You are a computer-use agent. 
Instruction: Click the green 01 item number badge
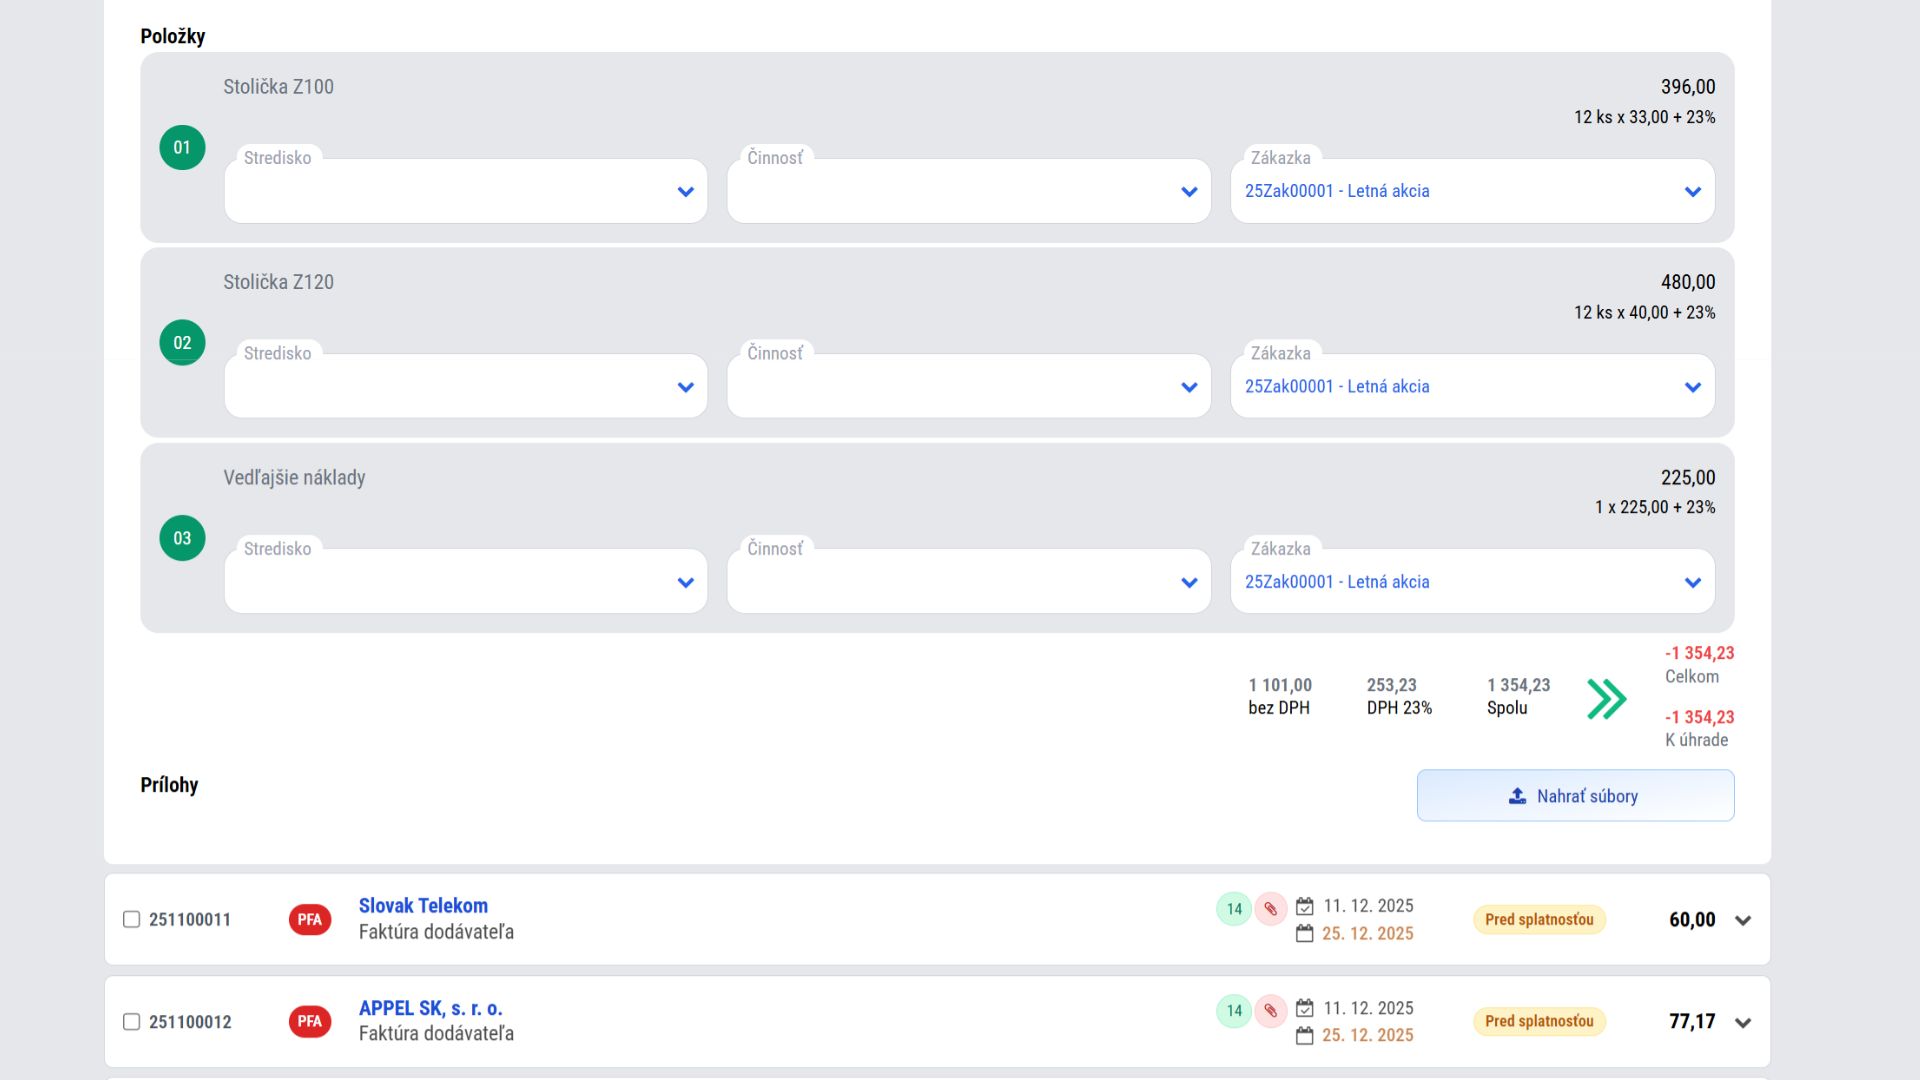pos(182,147)
